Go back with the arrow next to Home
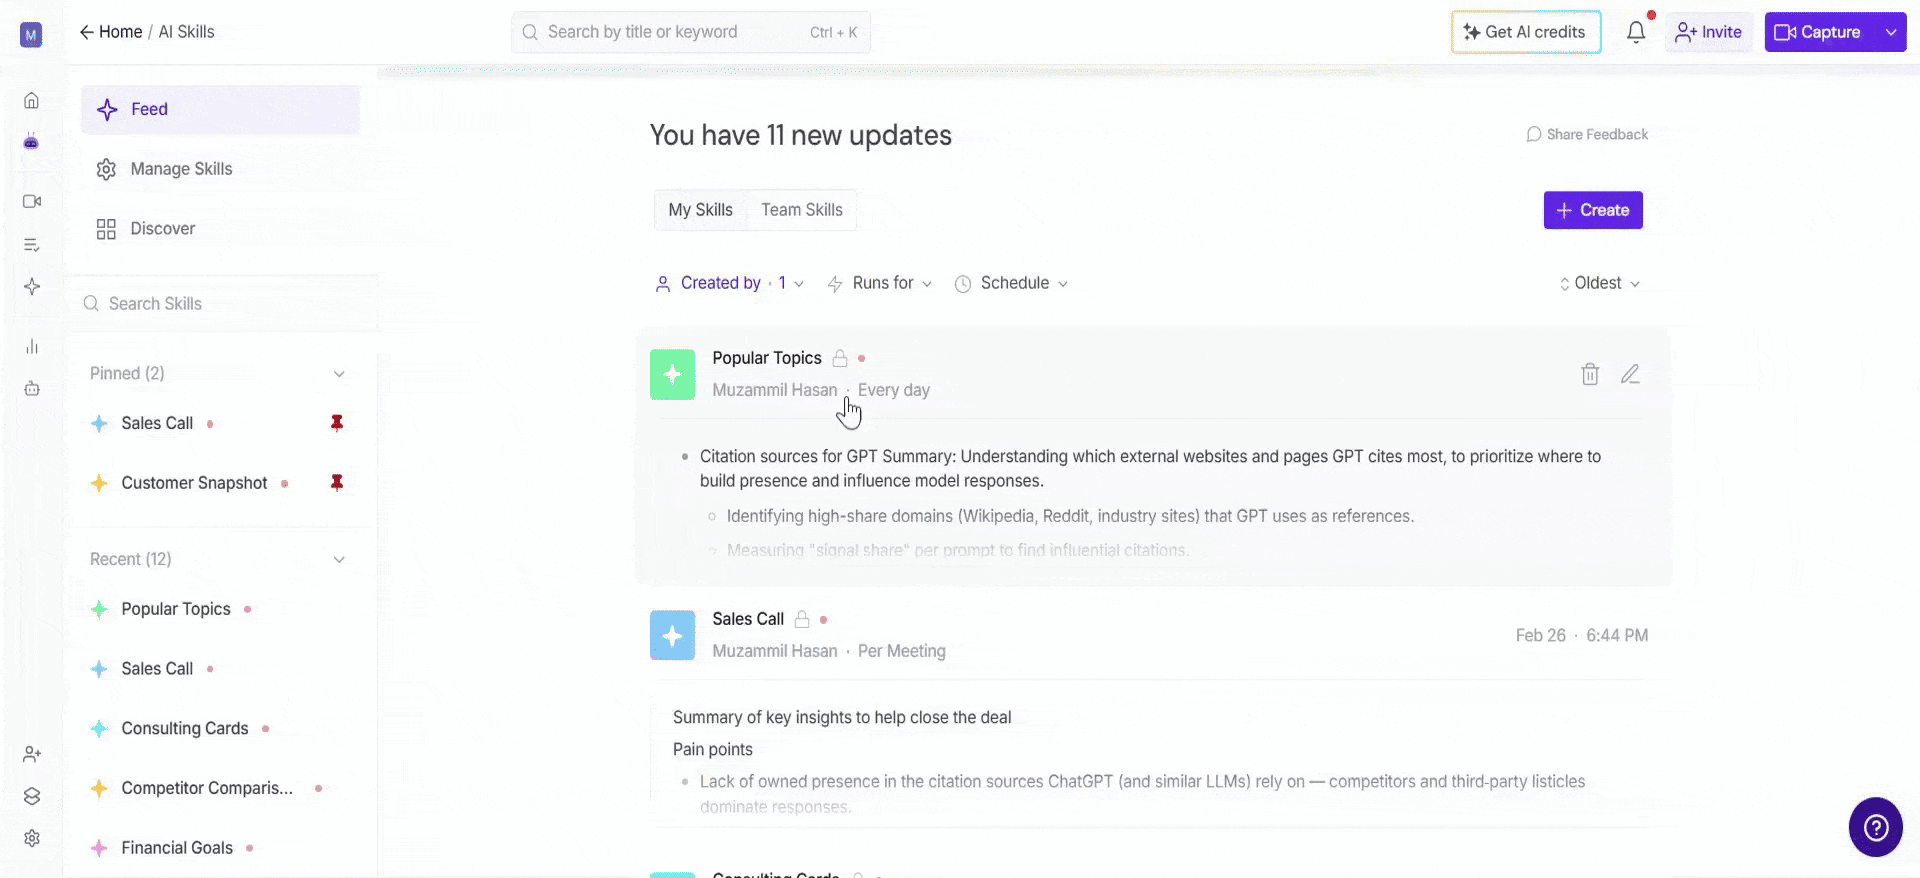This screenshot has width=1920, height=878. (x=87, y=32)
